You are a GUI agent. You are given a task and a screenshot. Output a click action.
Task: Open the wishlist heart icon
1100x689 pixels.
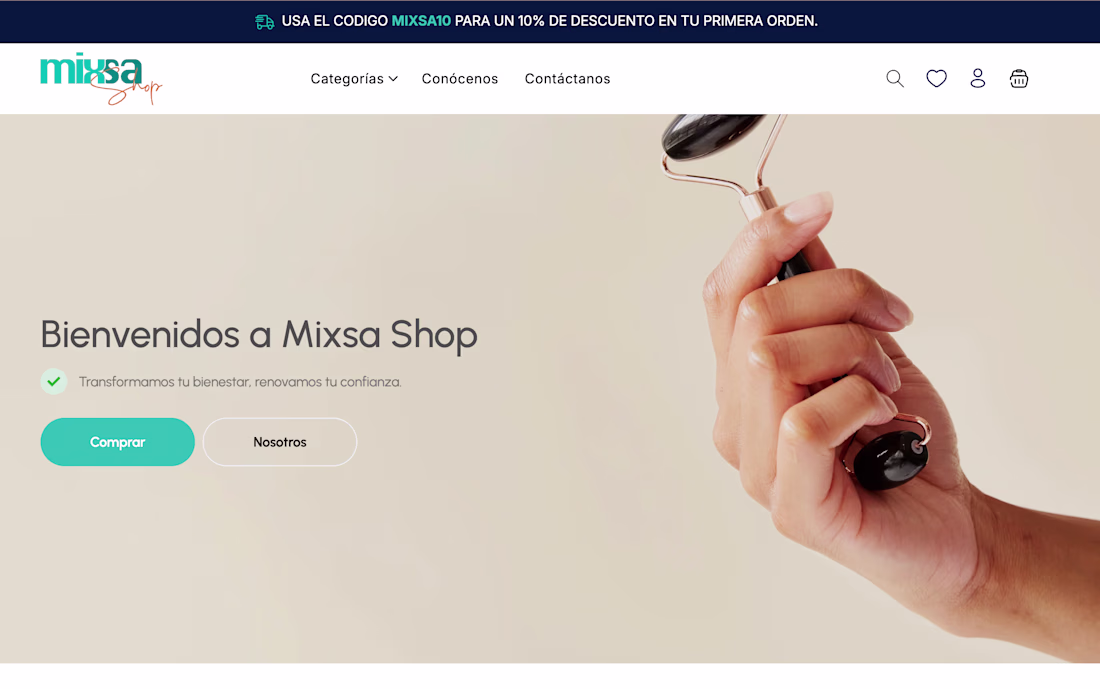936,79
